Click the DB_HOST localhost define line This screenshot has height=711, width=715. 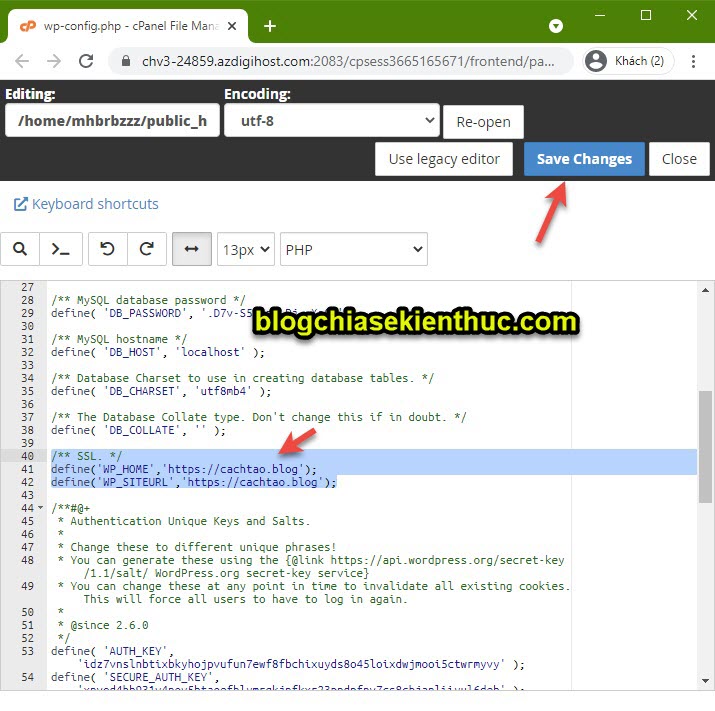click(x=158, y=352)
